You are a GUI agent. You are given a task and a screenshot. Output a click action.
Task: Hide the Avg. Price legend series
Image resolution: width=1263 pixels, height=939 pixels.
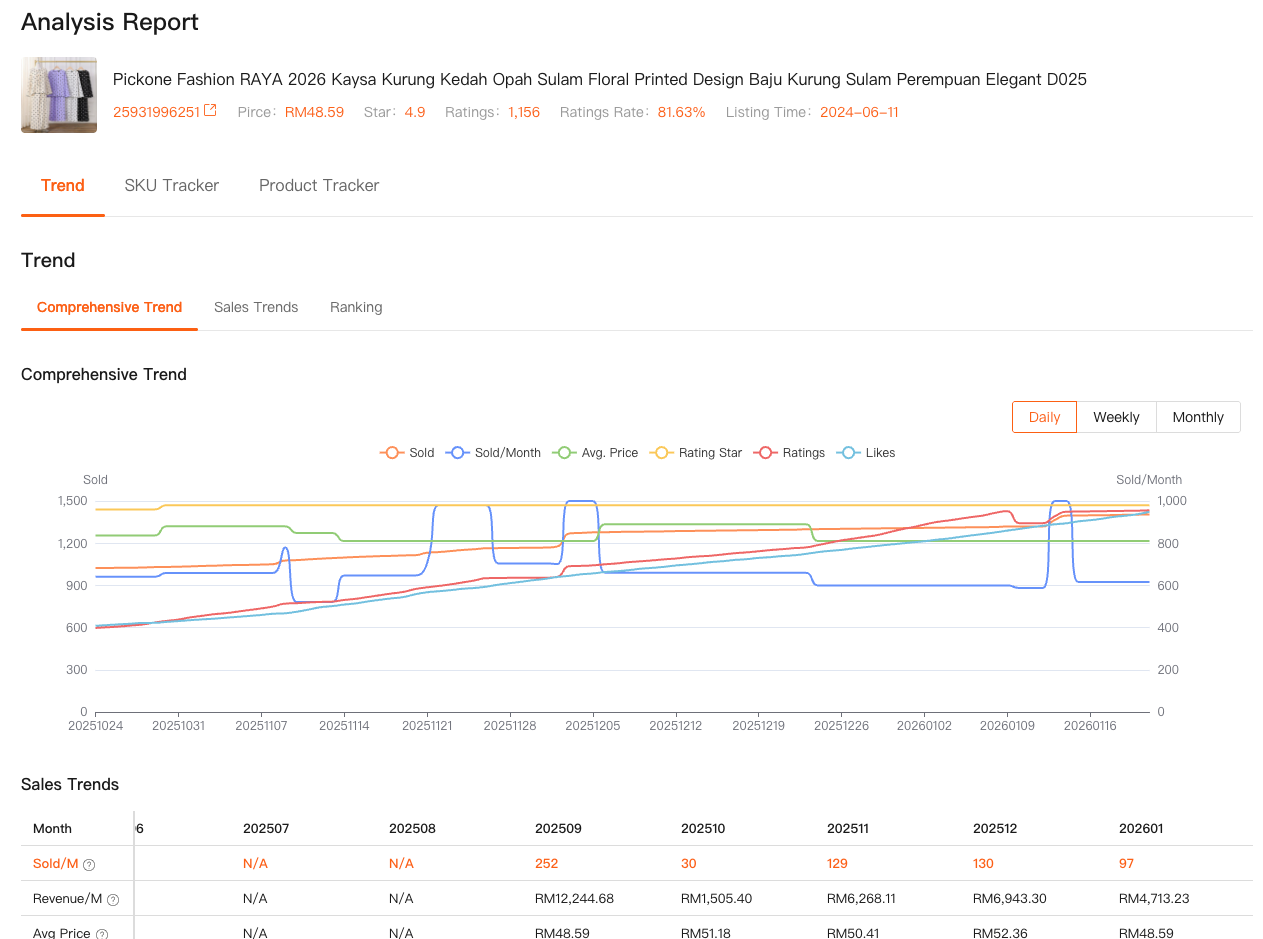point(565,453)
